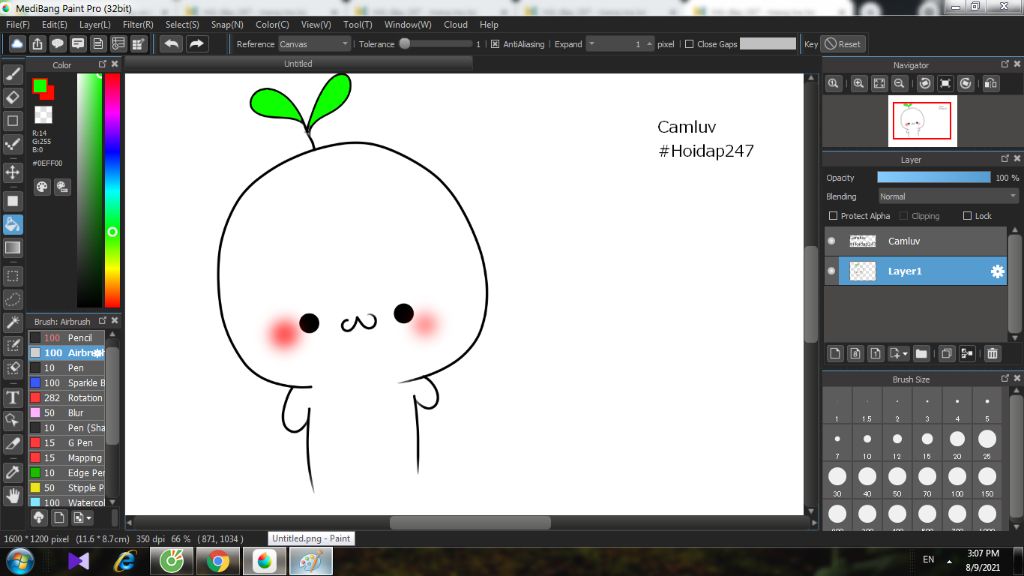
Task: Open Layer1 settings gear icon
Action: tap(997, 271)
